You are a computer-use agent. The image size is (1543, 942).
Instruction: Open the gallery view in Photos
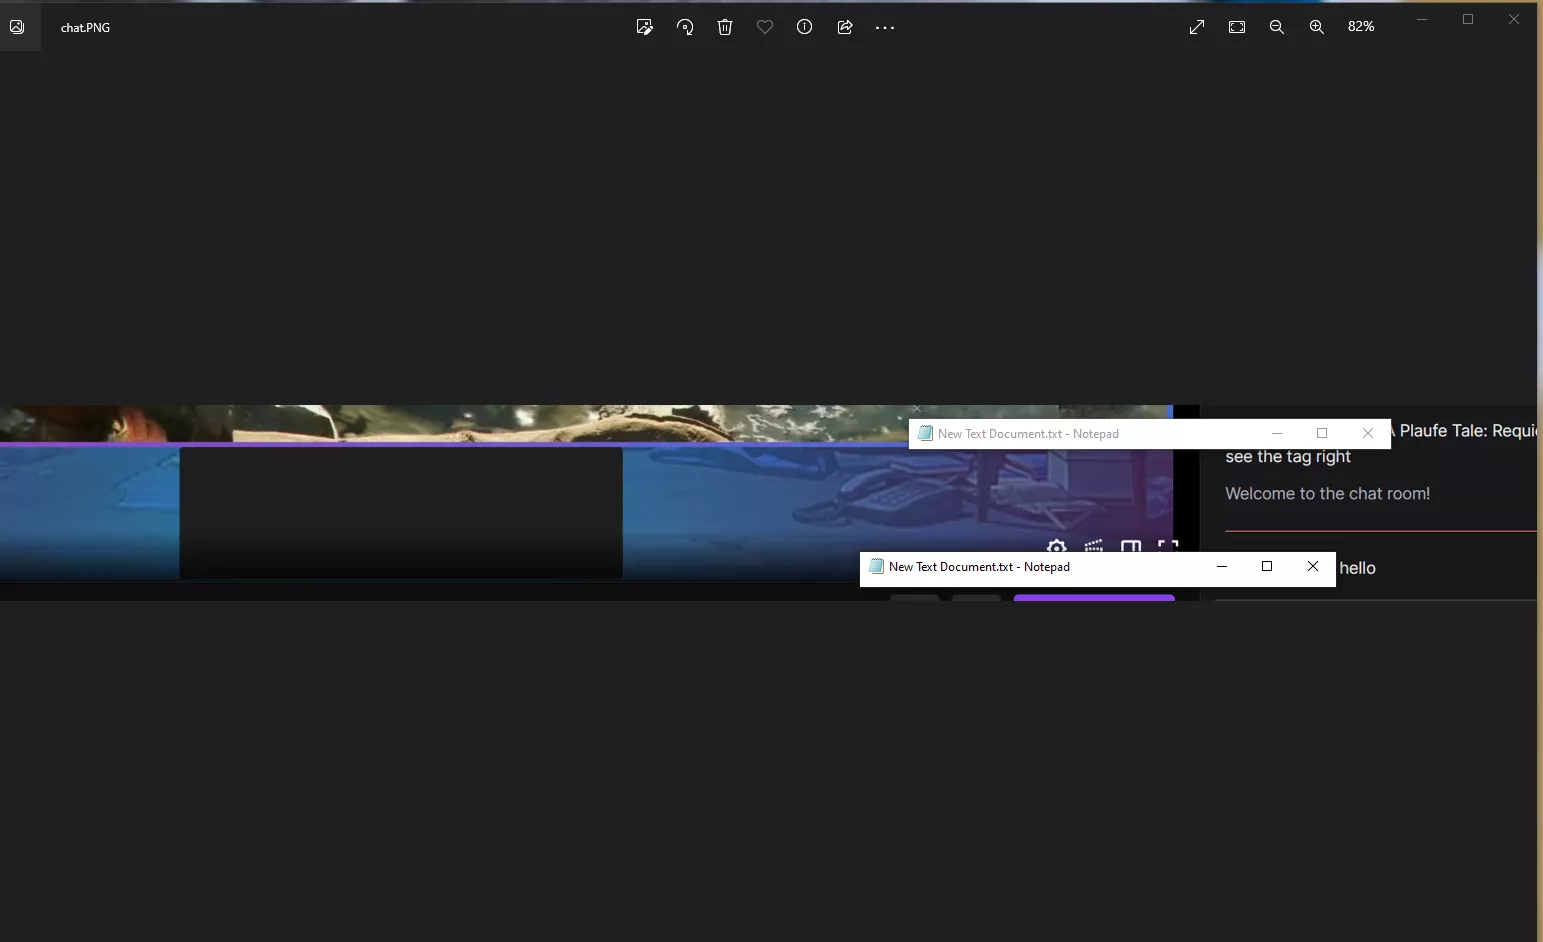tap(16, 27)
